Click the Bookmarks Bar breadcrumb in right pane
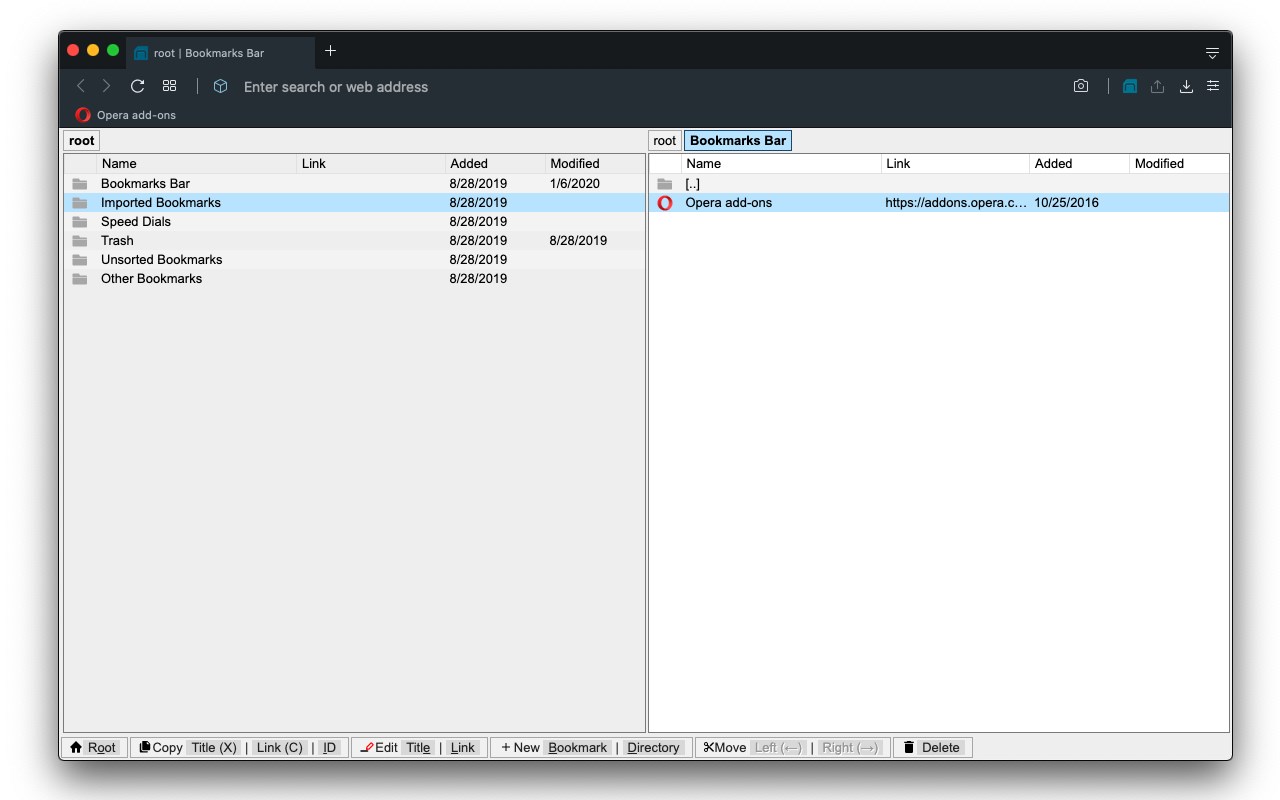Image resolution: width=1280 pixels, height=800 pixels. [x=738, y=141]
